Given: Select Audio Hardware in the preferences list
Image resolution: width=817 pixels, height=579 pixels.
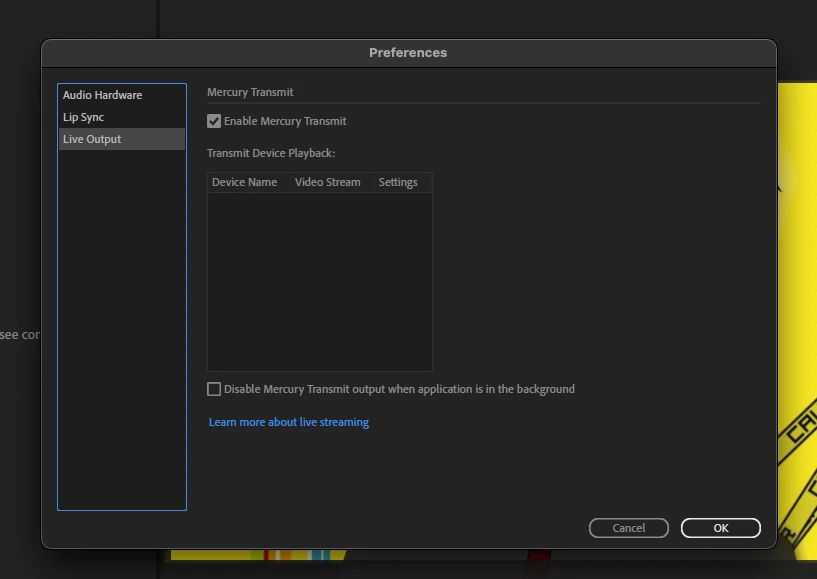Looking at the screenshot, I should tap(121, 95).
